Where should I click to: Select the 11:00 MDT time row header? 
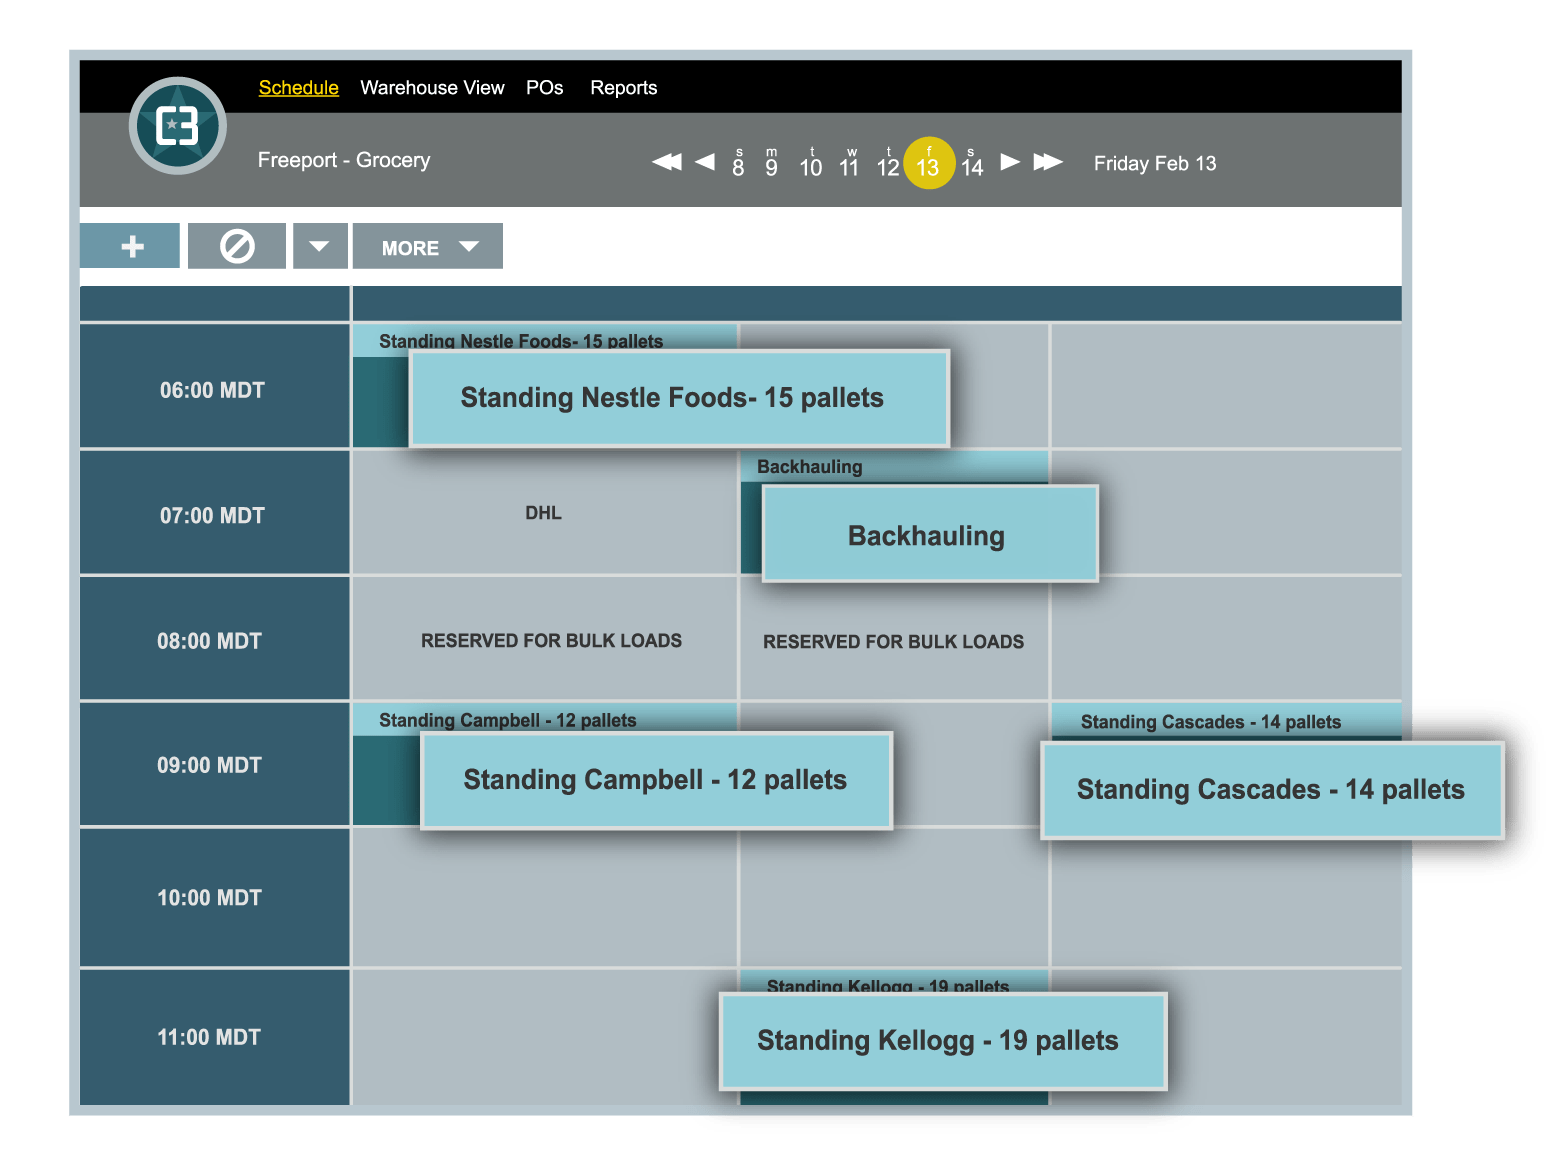click(214, 1037)
